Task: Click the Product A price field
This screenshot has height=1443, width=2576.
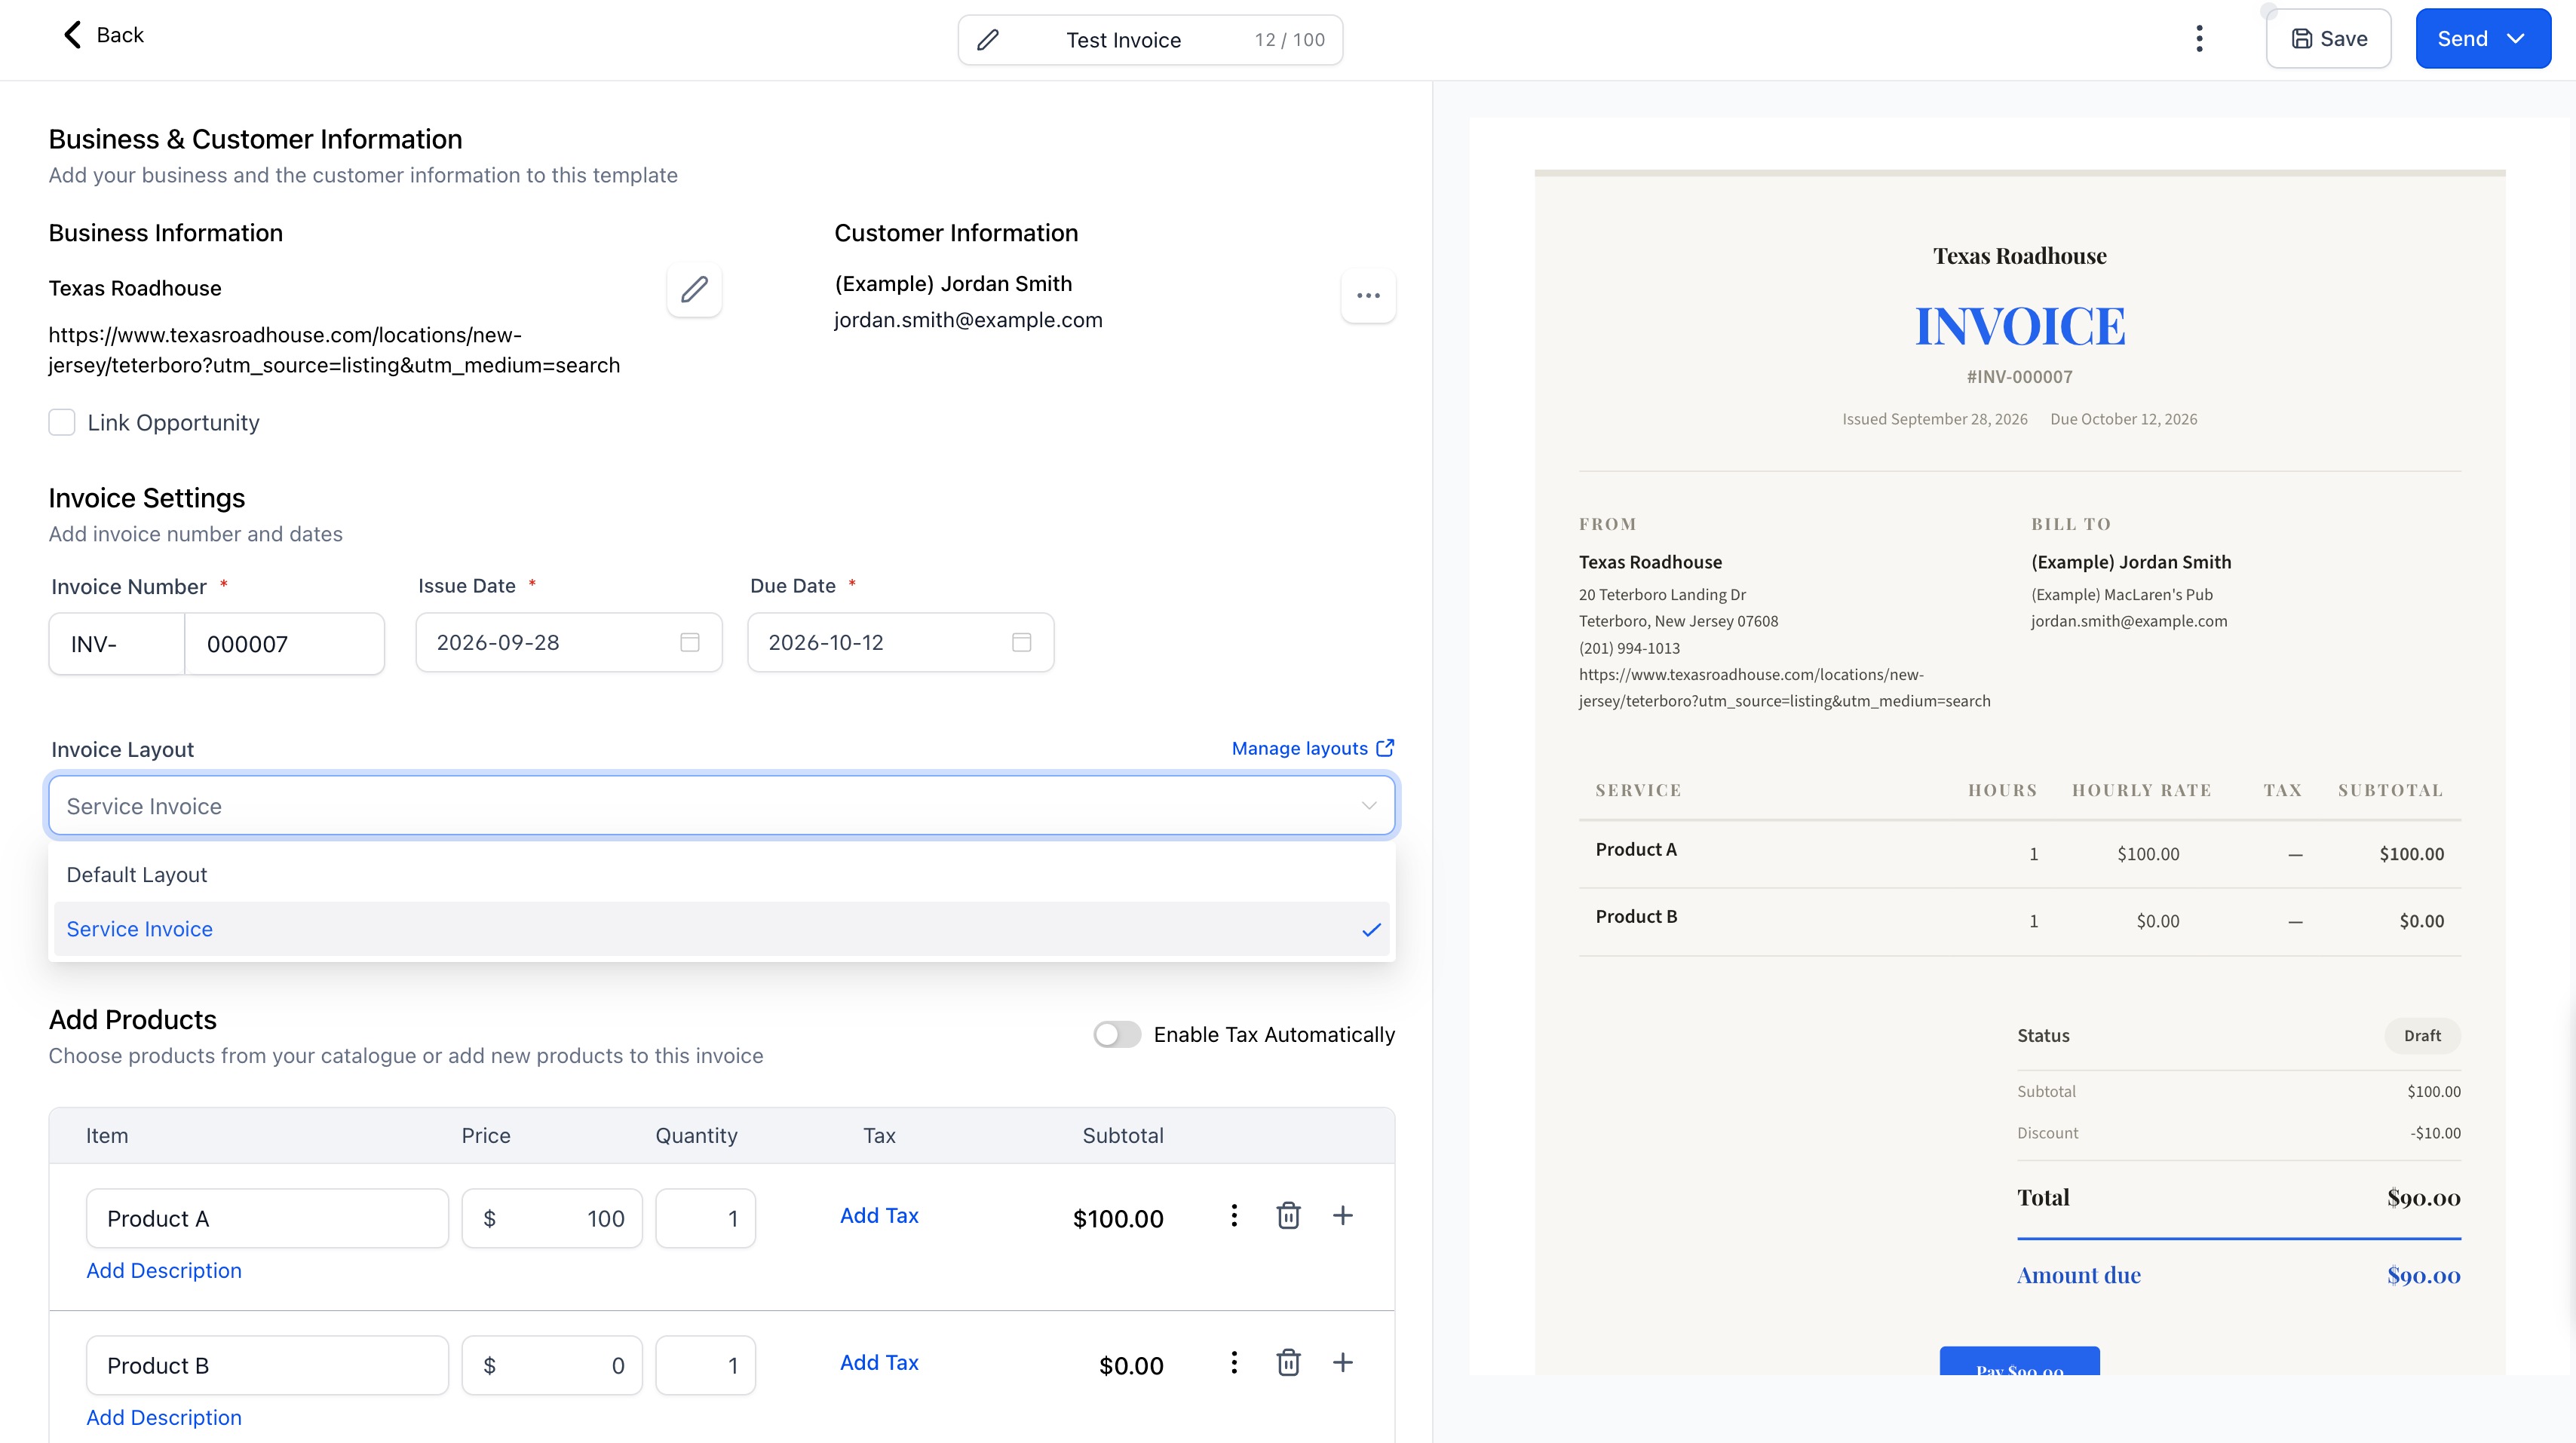Action: pyautogui.click(x=552, y=1218)
